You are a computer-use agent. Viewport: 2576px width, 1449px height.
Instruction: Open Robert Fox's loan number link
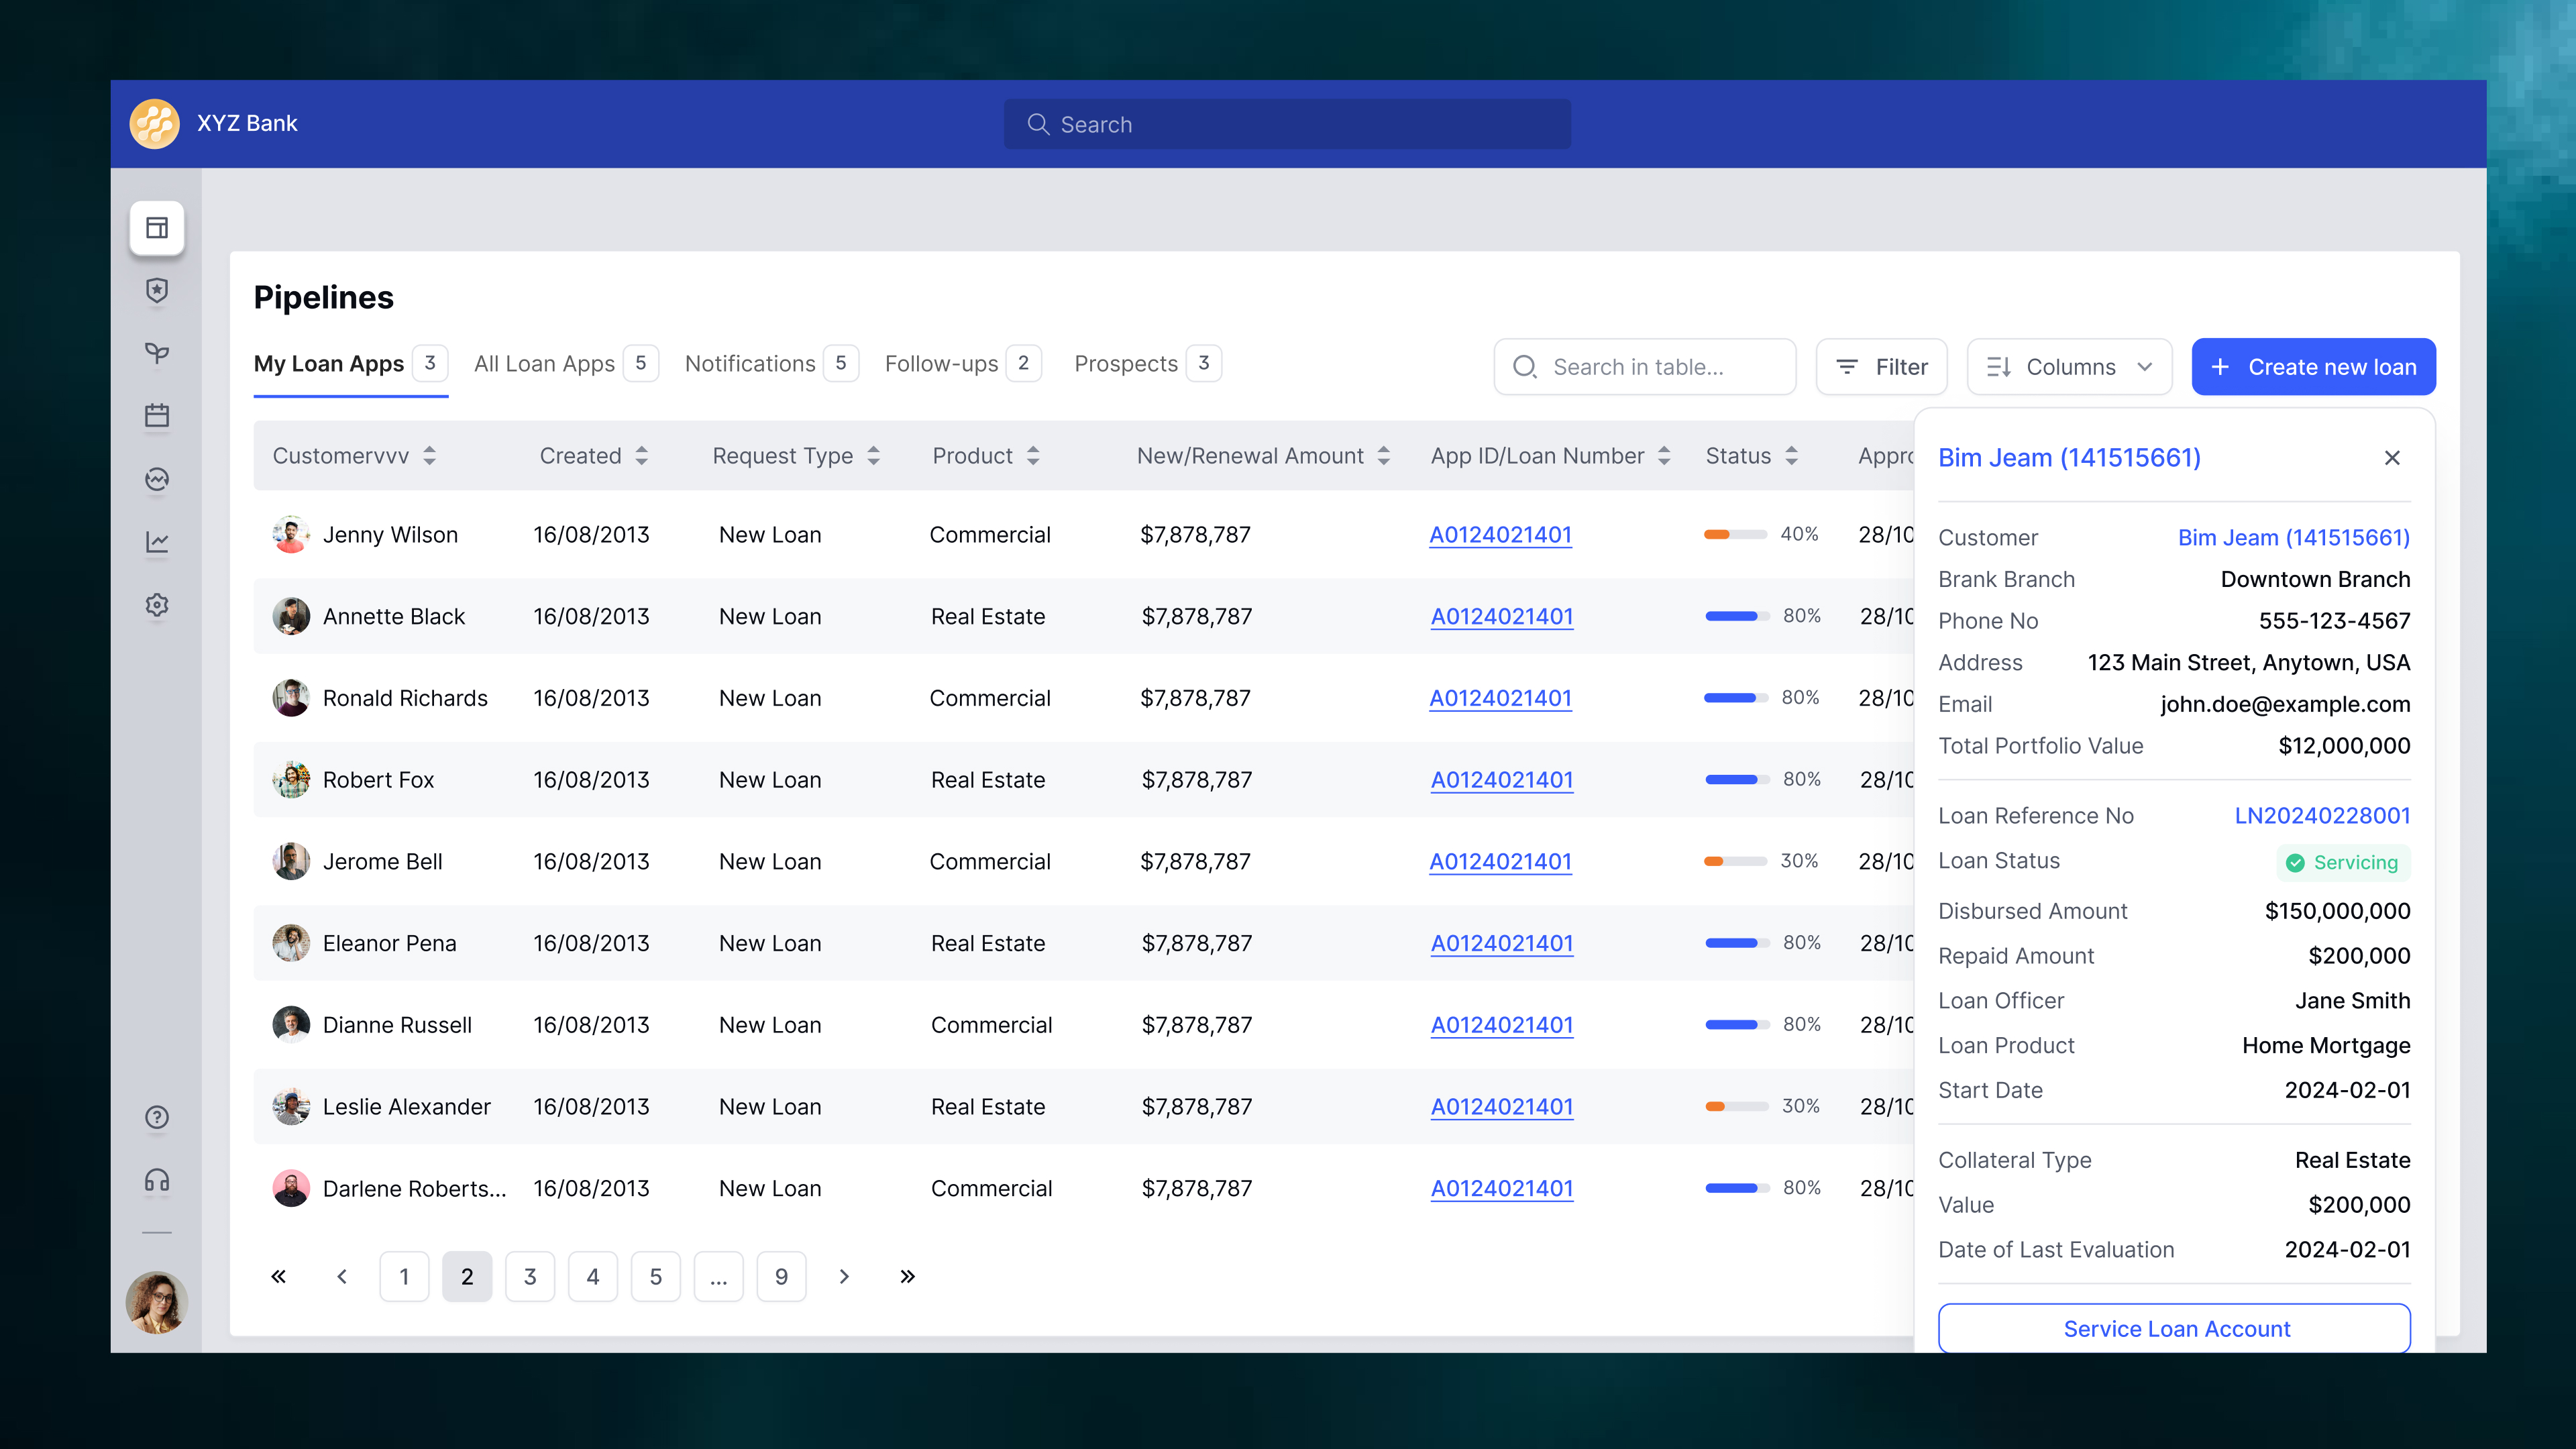tap(1502, 780)
